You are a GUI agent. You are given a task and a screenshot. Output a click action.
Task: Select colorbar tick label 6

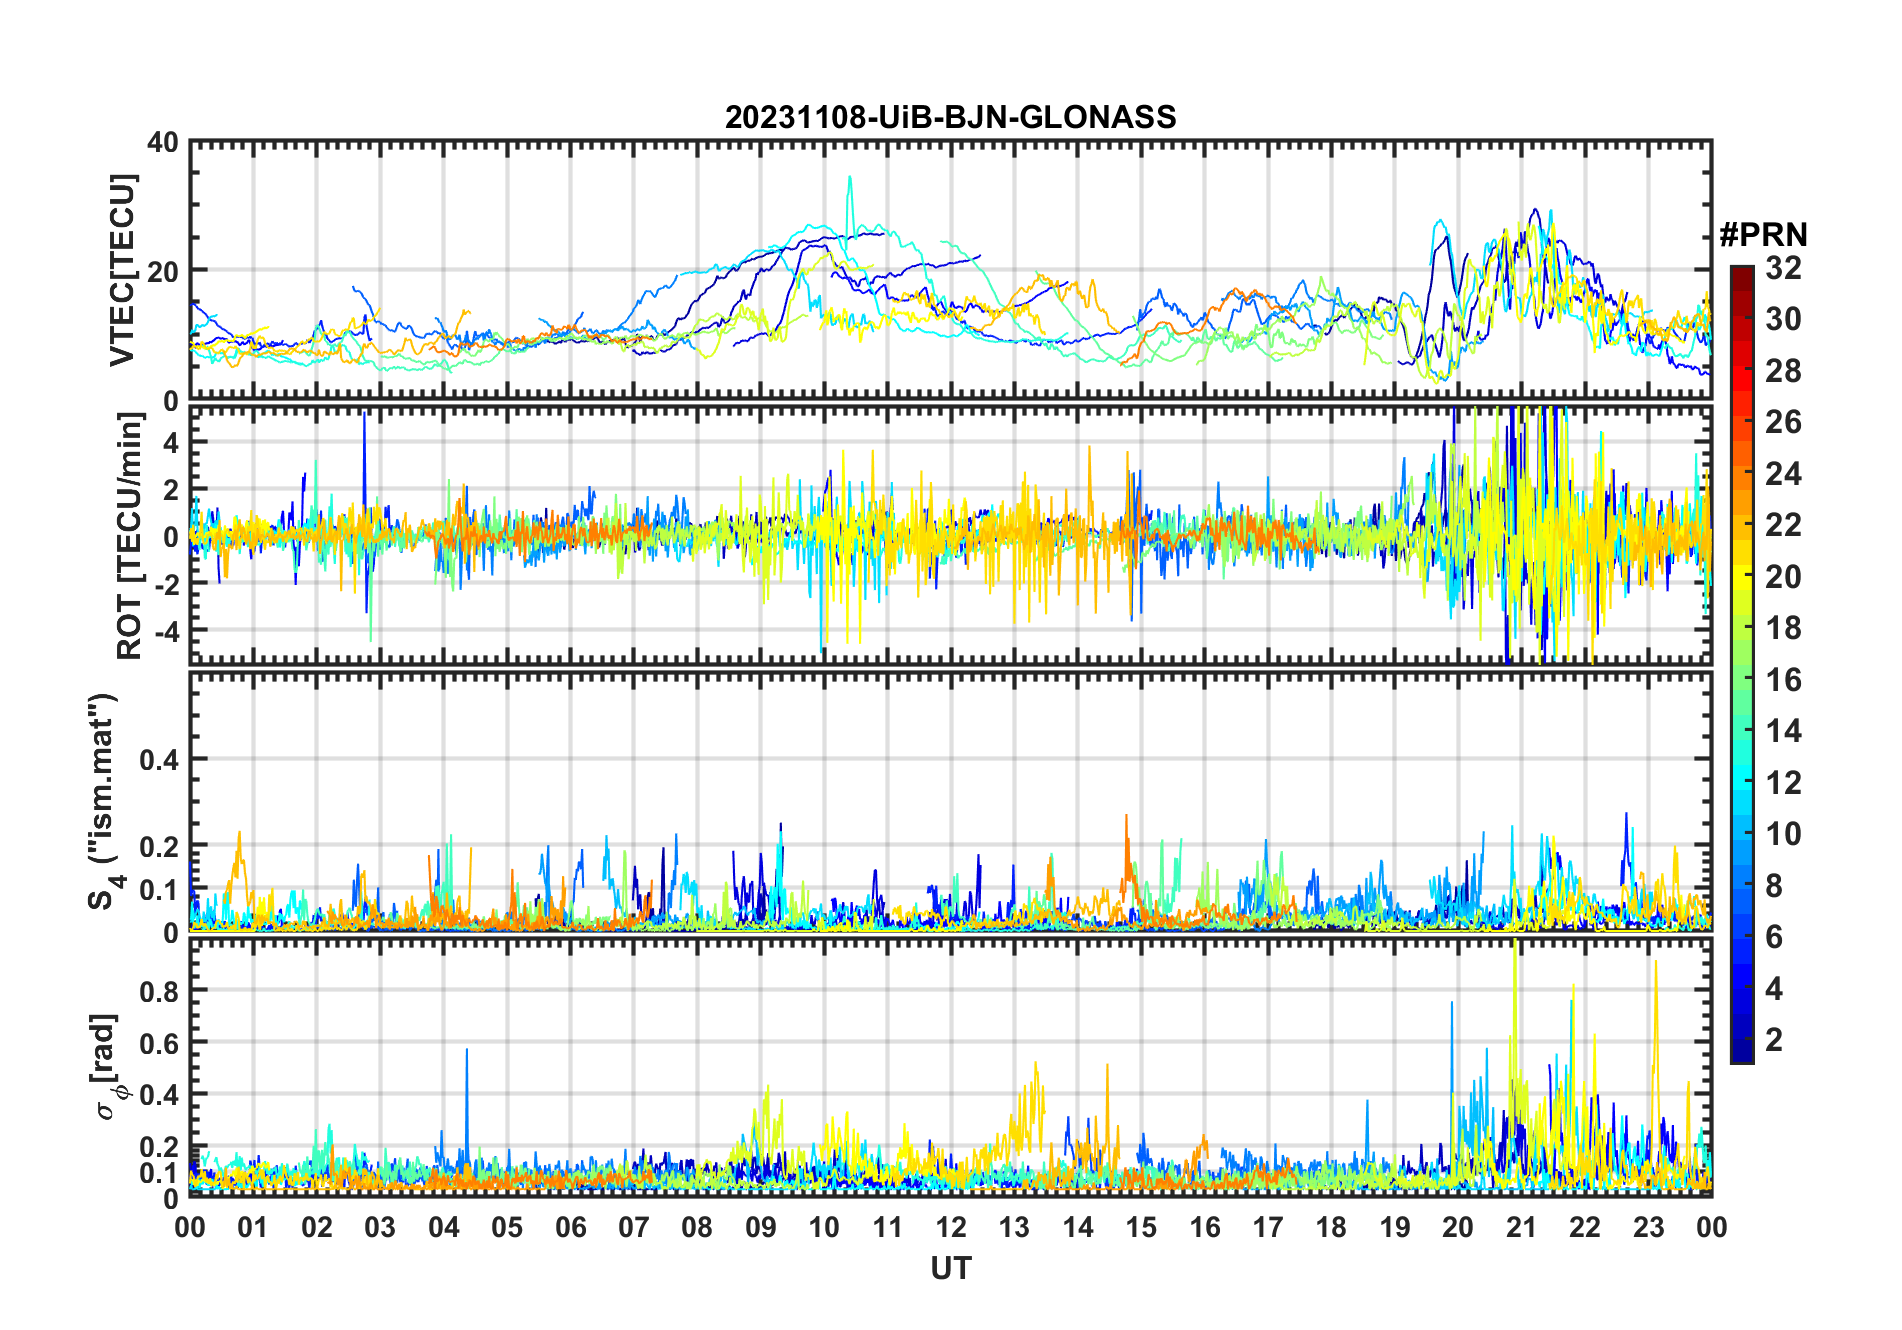(x=1774, y=937)
